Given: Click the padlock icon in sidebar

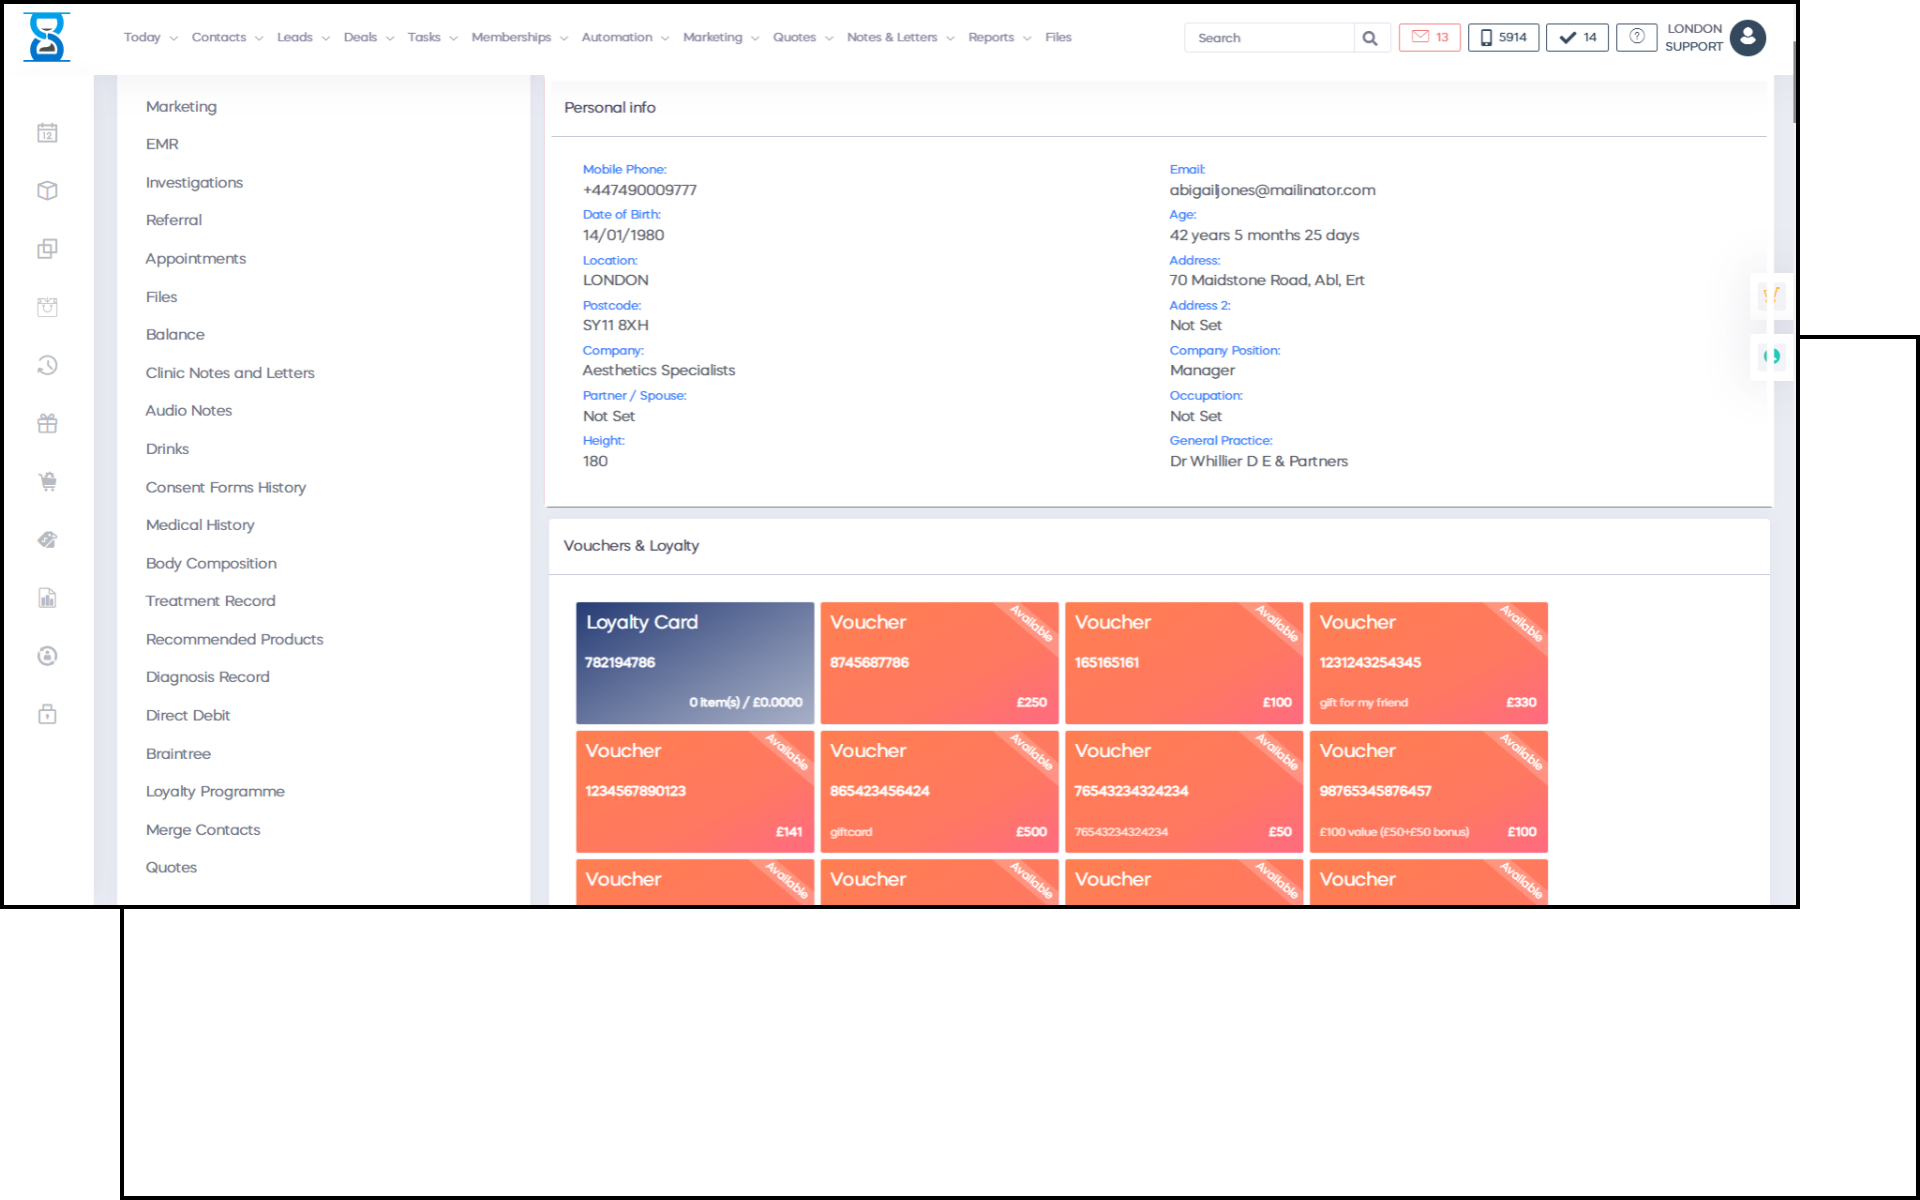Looking at the screenshot, I should pos(47,714).
